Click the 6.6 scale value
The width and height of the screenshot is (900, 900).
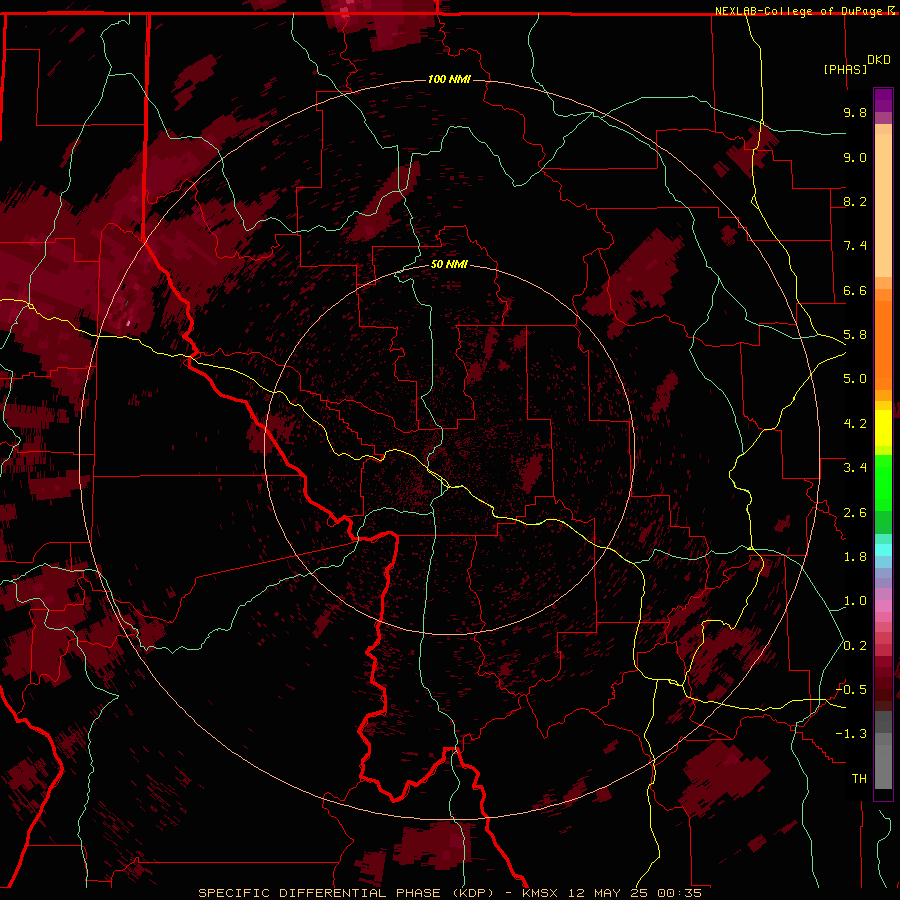click(855, 290)
